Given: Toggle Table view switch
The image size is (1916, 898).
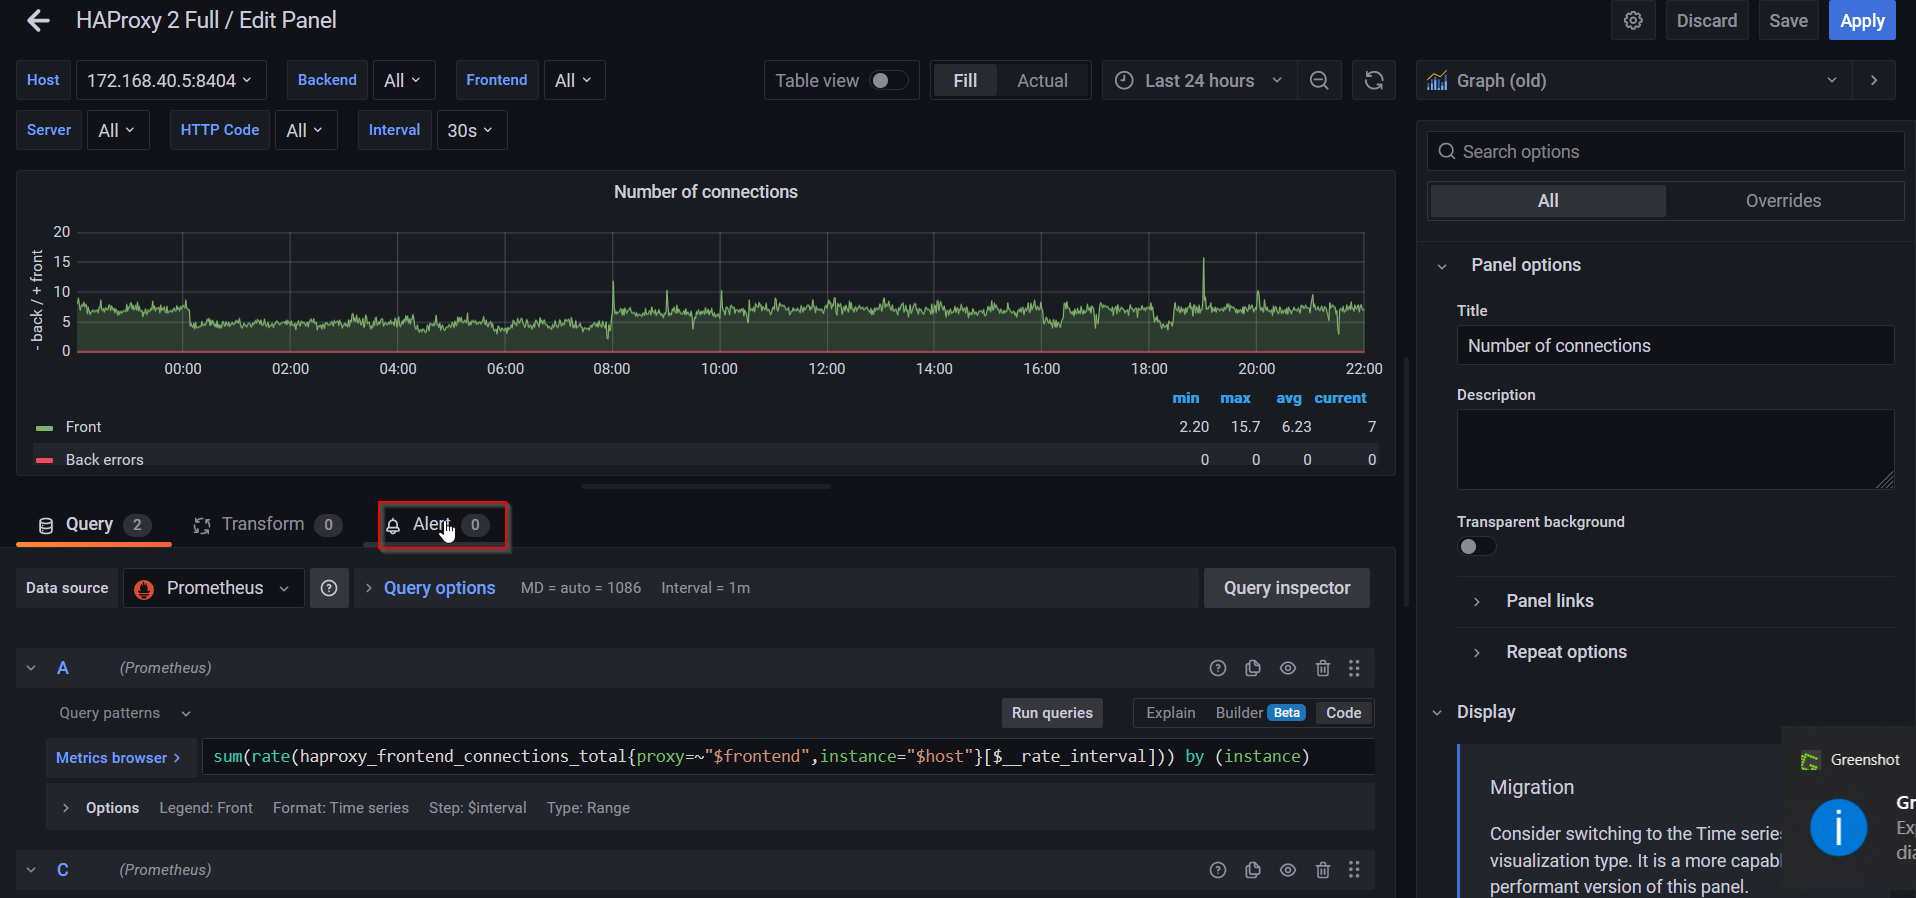Looking at the screenshot, I should [x=888, y=80].
